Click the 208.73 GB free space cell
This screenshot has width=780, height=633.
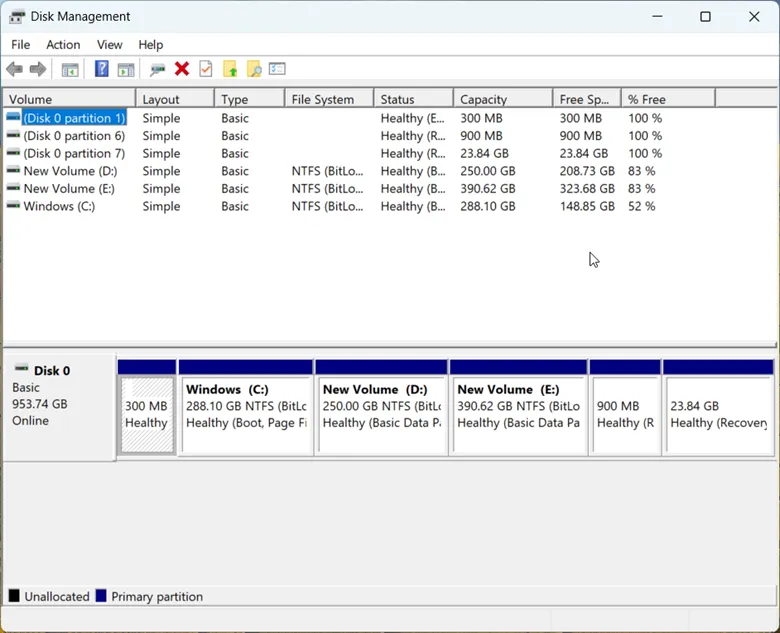coord(587,171)
